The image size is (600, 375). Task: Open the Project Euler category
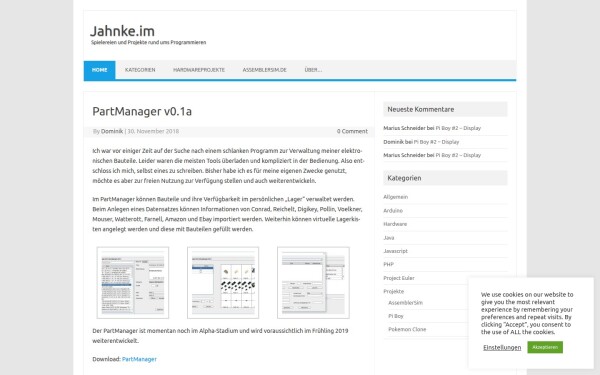(399, 278)
